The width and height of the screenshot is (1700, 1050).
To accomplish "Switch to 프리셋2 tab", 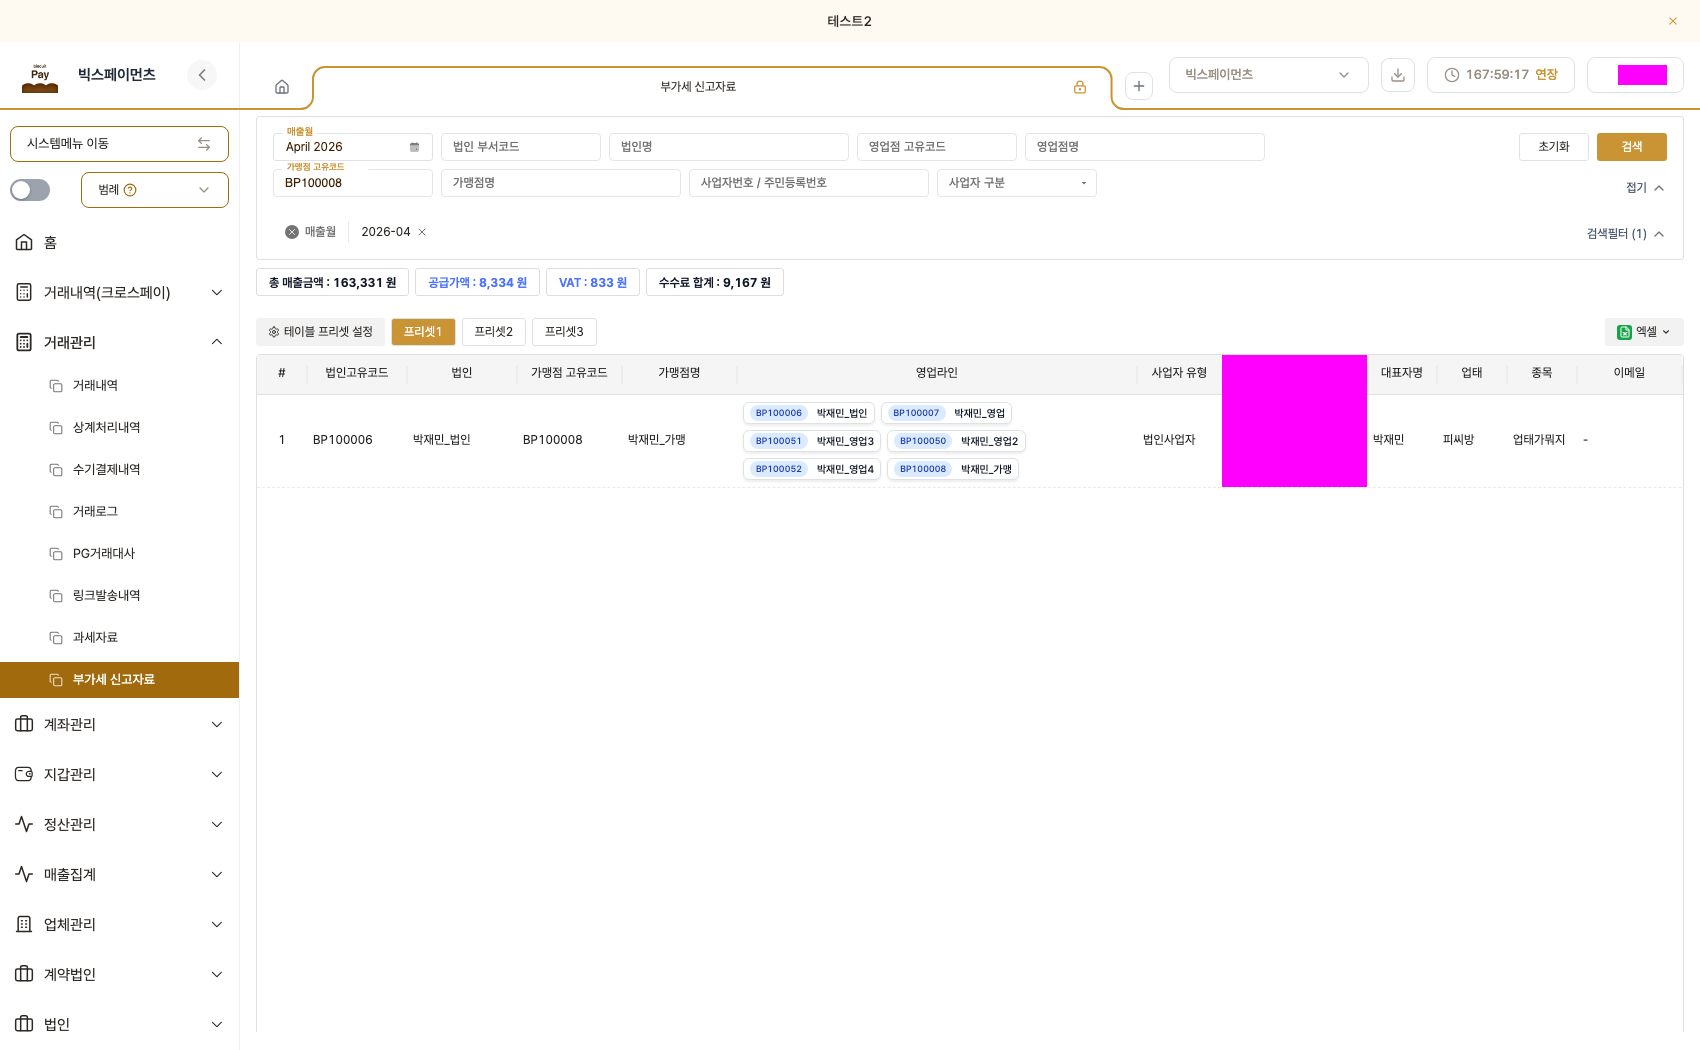I will pyautogui.click(x=494, y=332).
